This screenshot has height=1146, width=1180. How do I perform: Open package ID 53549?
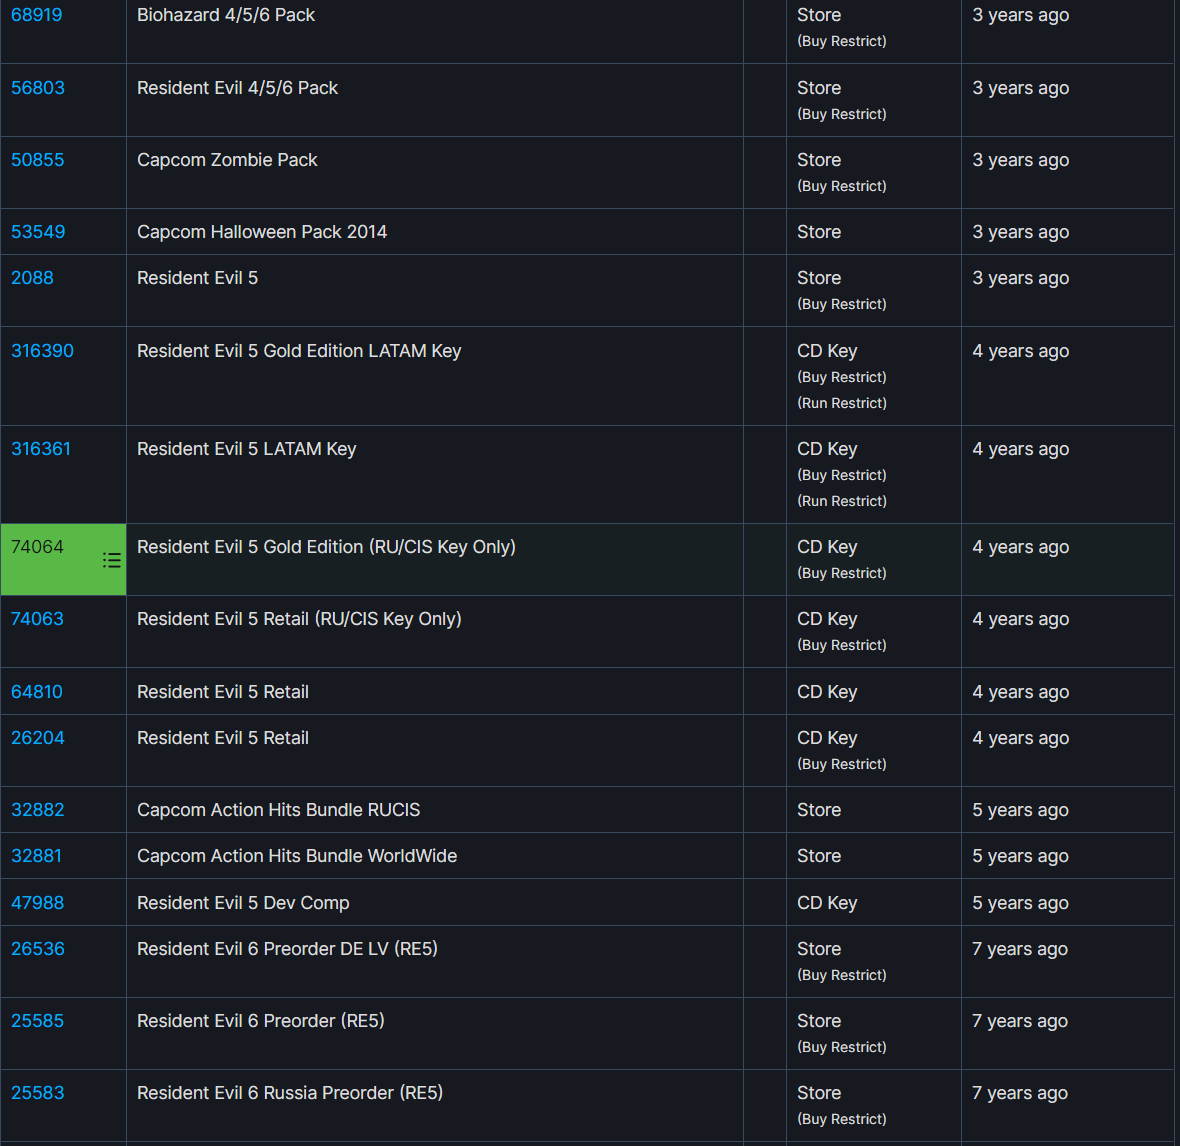[38, 232]
